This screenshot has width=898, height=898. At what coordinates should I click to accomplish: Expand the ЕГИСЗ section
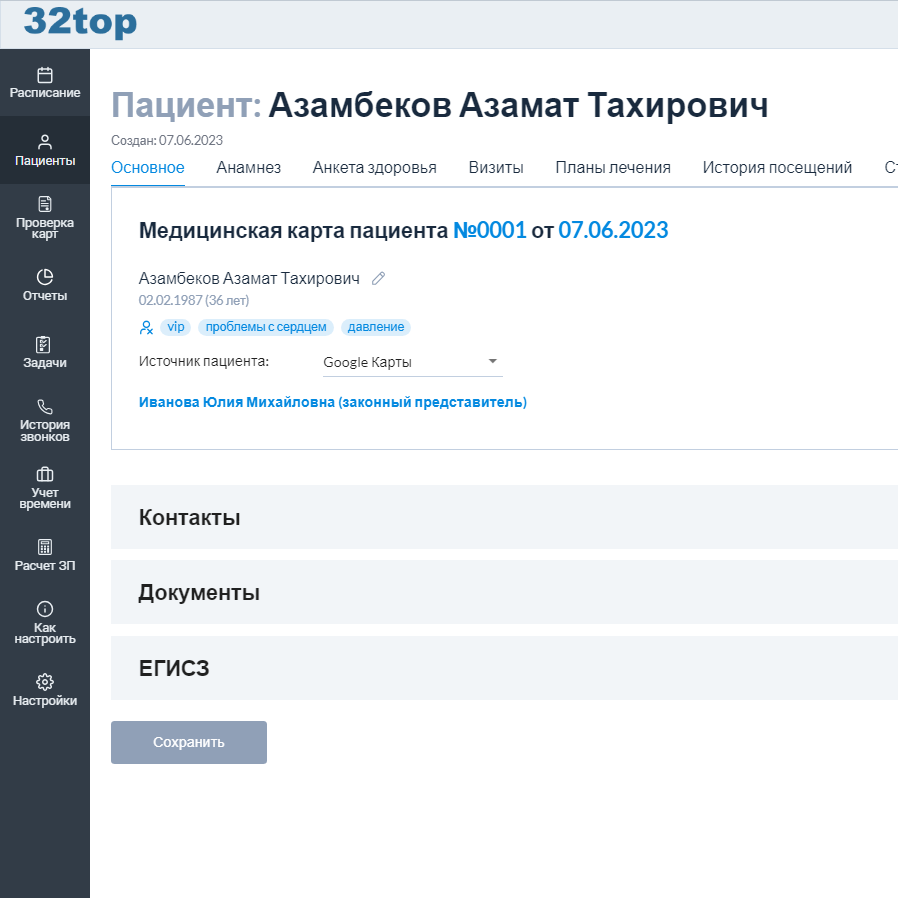coord(504,668)
